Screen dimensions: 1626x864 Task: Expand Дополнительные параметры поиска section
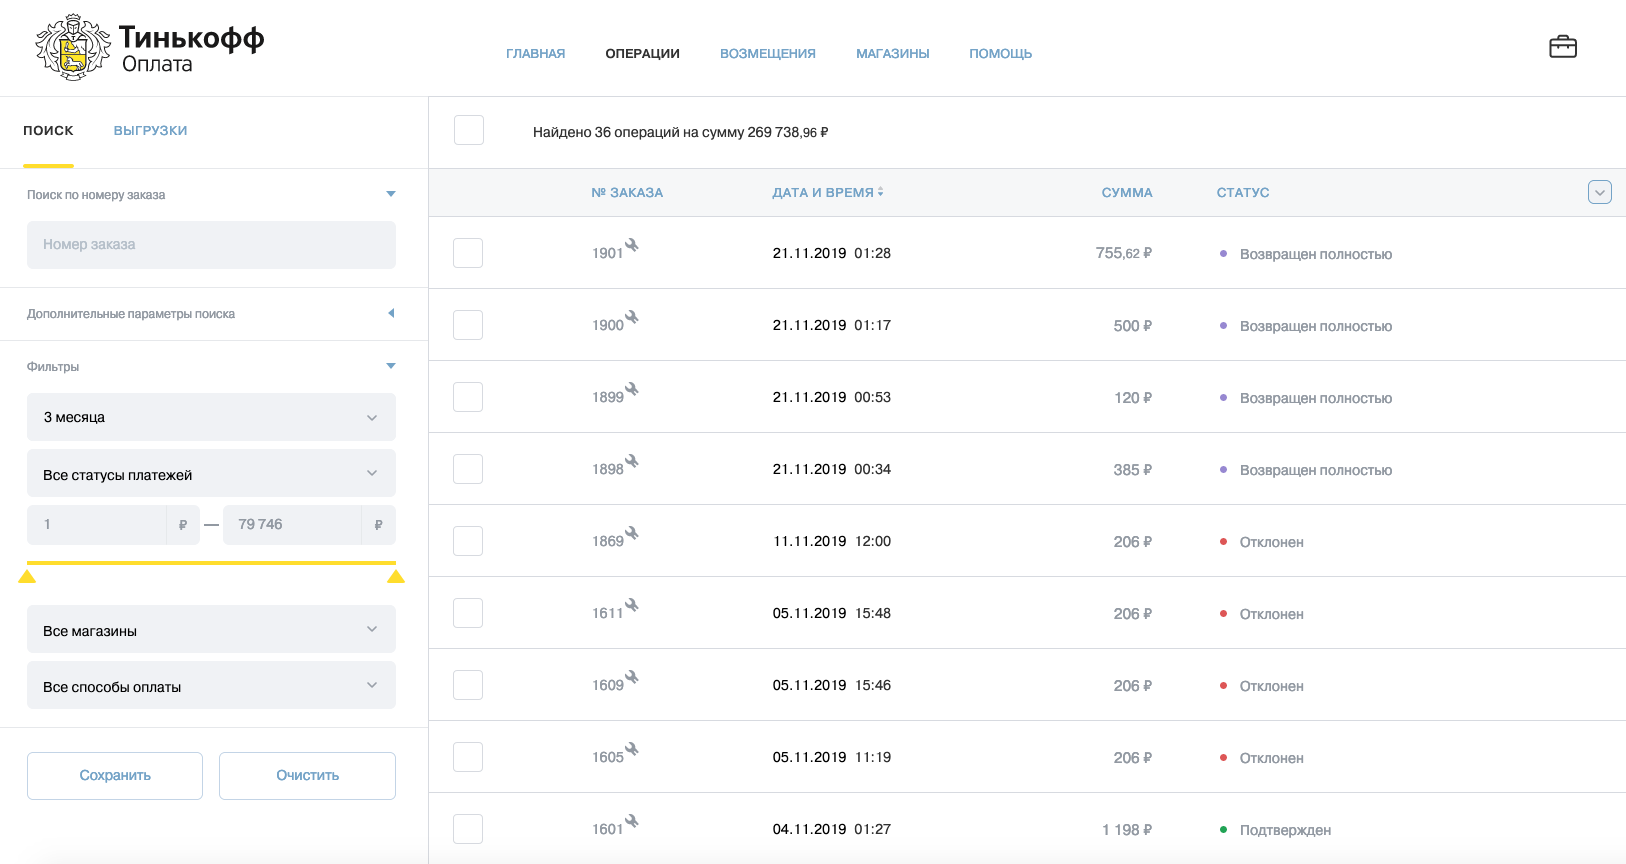pos(211,314)
